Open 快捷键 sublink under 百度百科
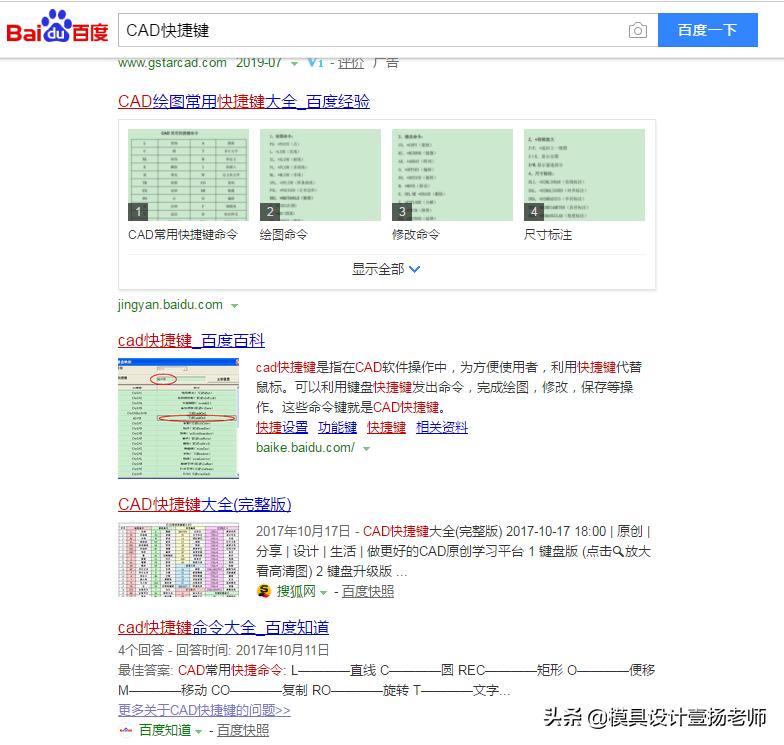784x745 pixels. (x=386, y=428)
